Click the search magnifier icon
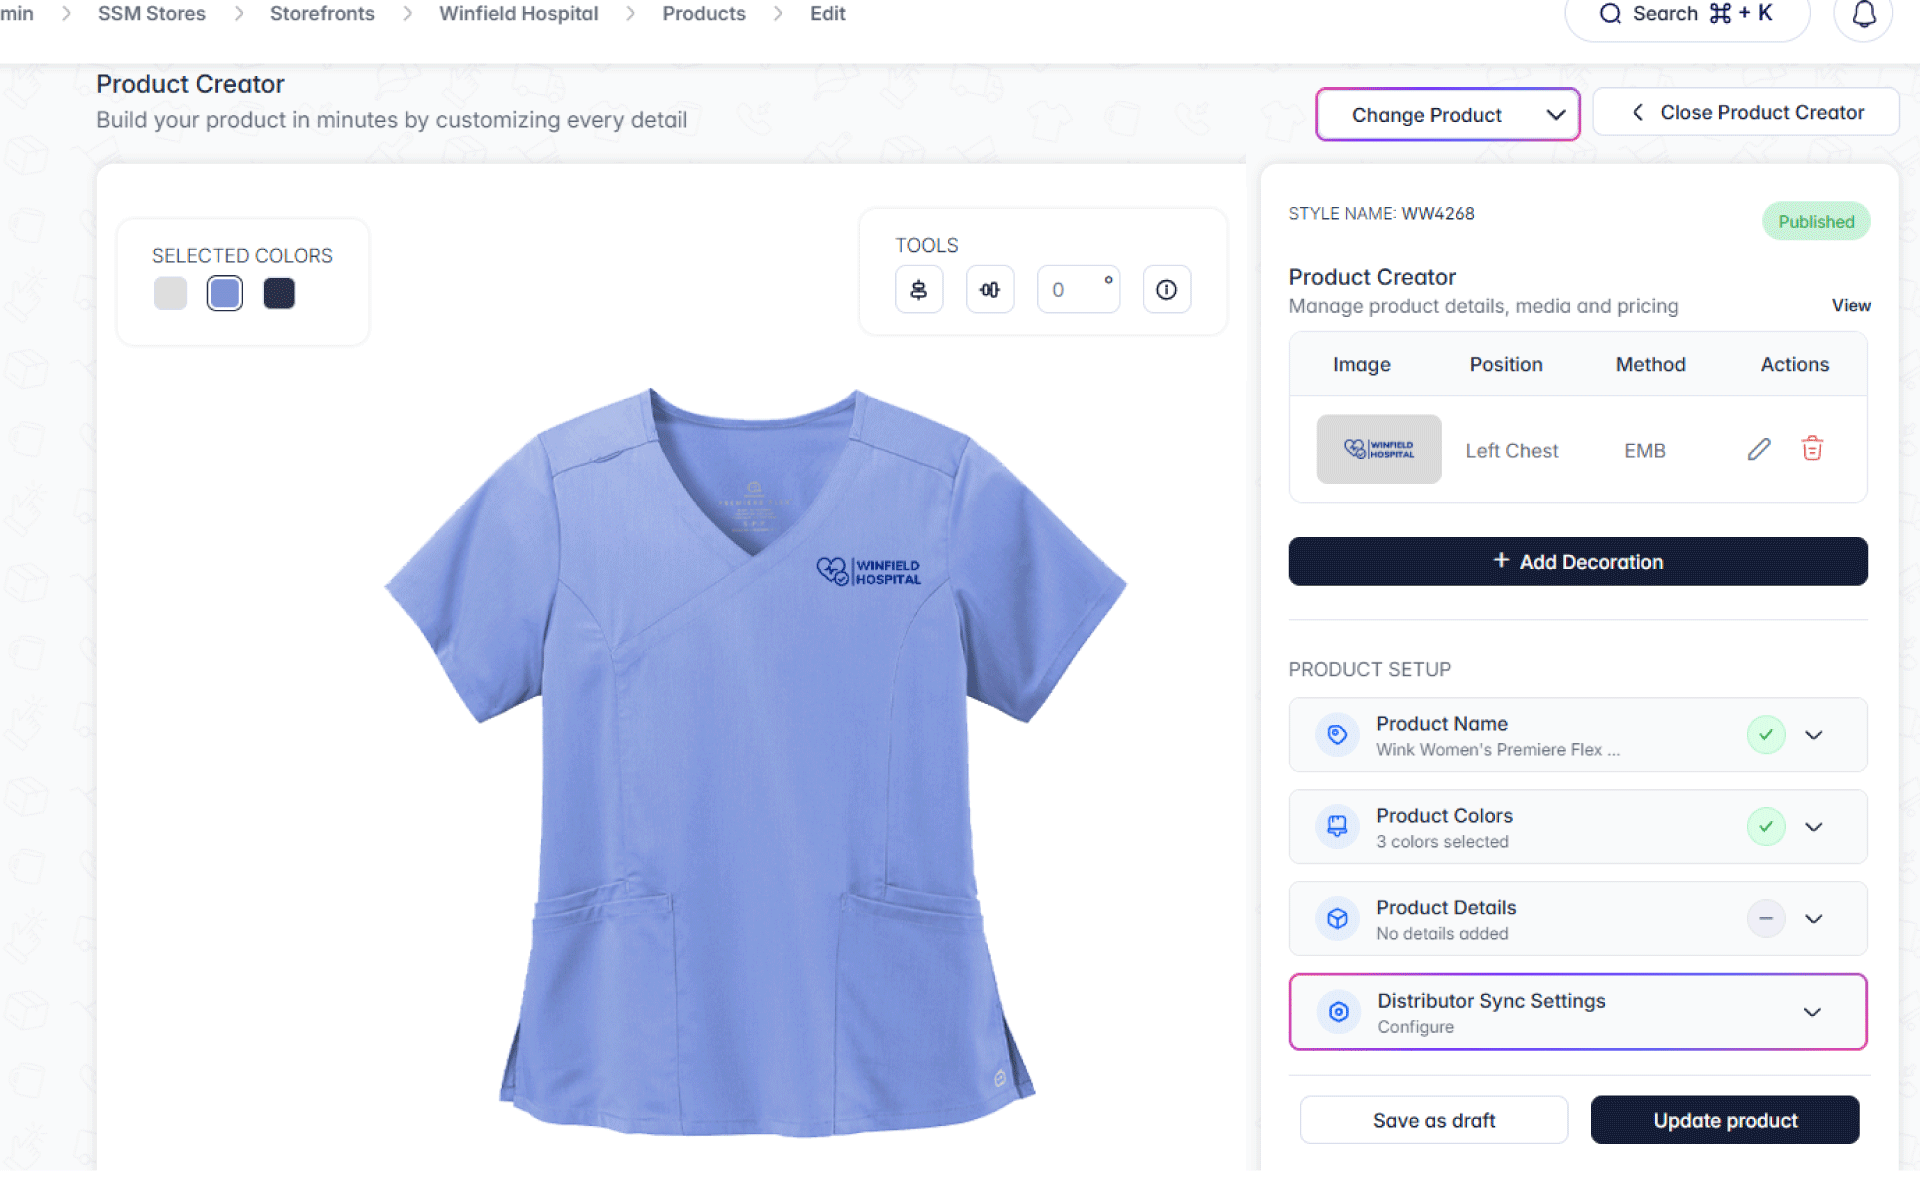 tap(1610, 14)
